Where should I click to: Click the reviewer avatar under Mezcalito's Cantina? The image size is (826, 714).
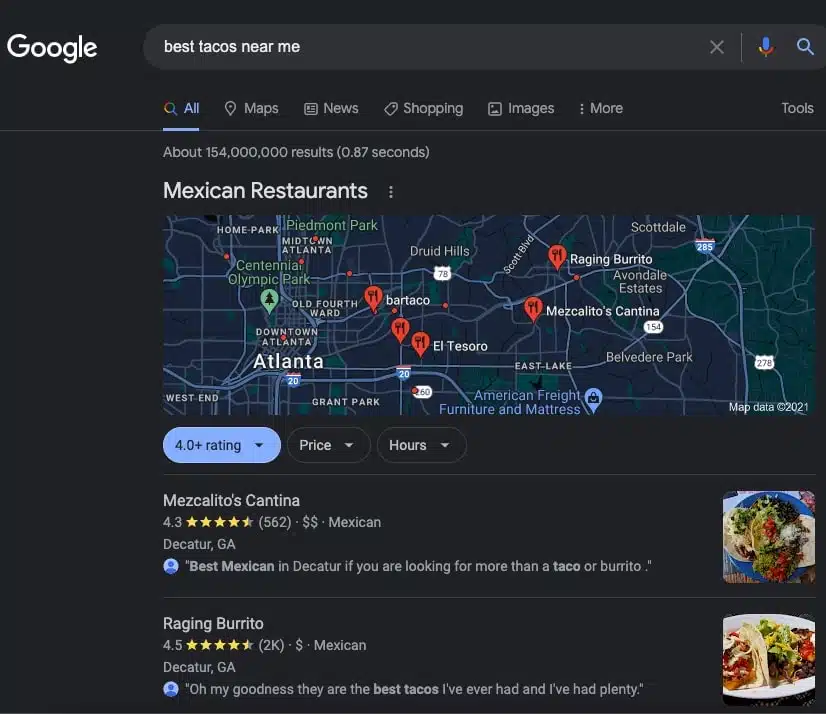(x=171, y=566)
